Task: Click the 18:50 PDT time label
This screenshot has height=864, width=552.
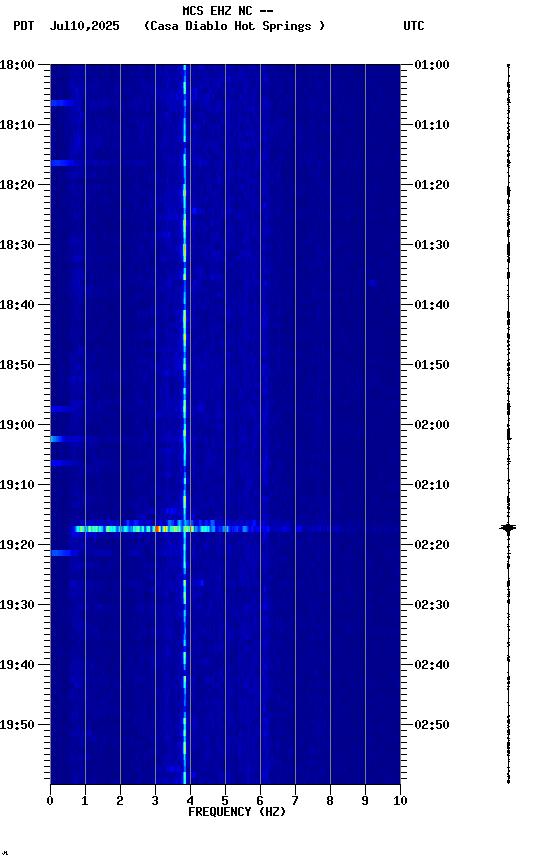Action: [x=17, y=365]
